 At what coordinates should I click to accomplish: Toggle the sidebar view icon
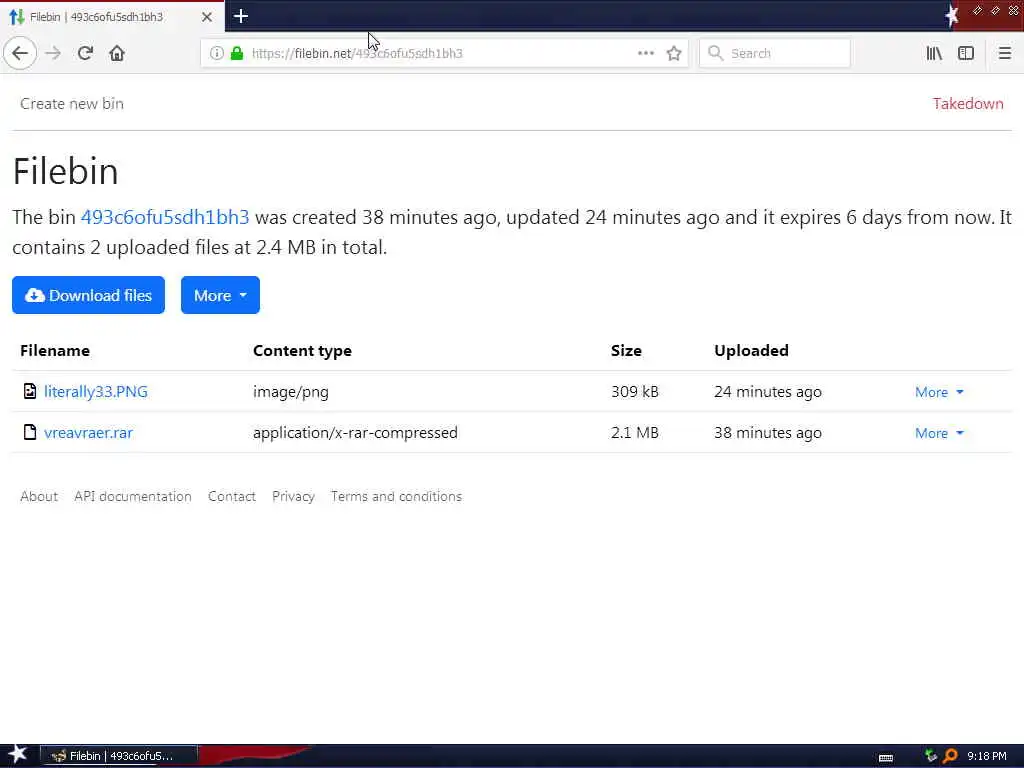click(x=966, y=53)
